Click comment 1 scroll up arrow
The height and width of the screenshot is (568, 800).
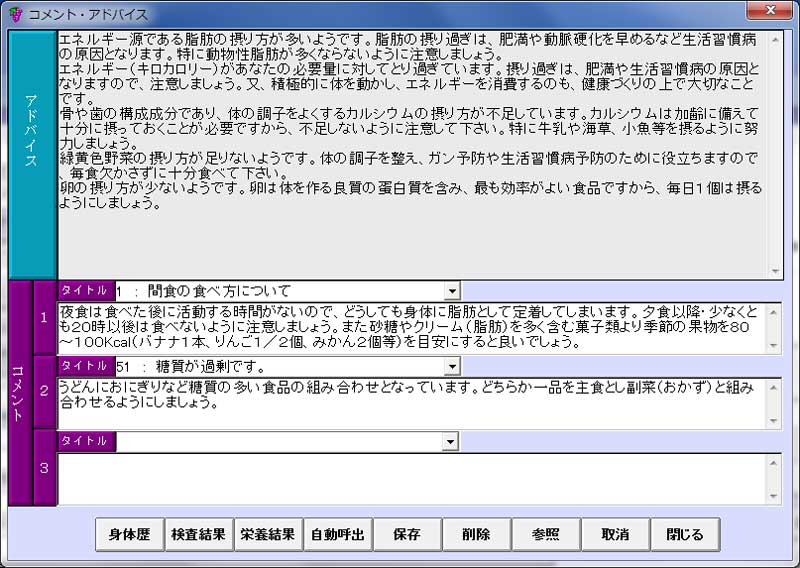pos(773,311)
